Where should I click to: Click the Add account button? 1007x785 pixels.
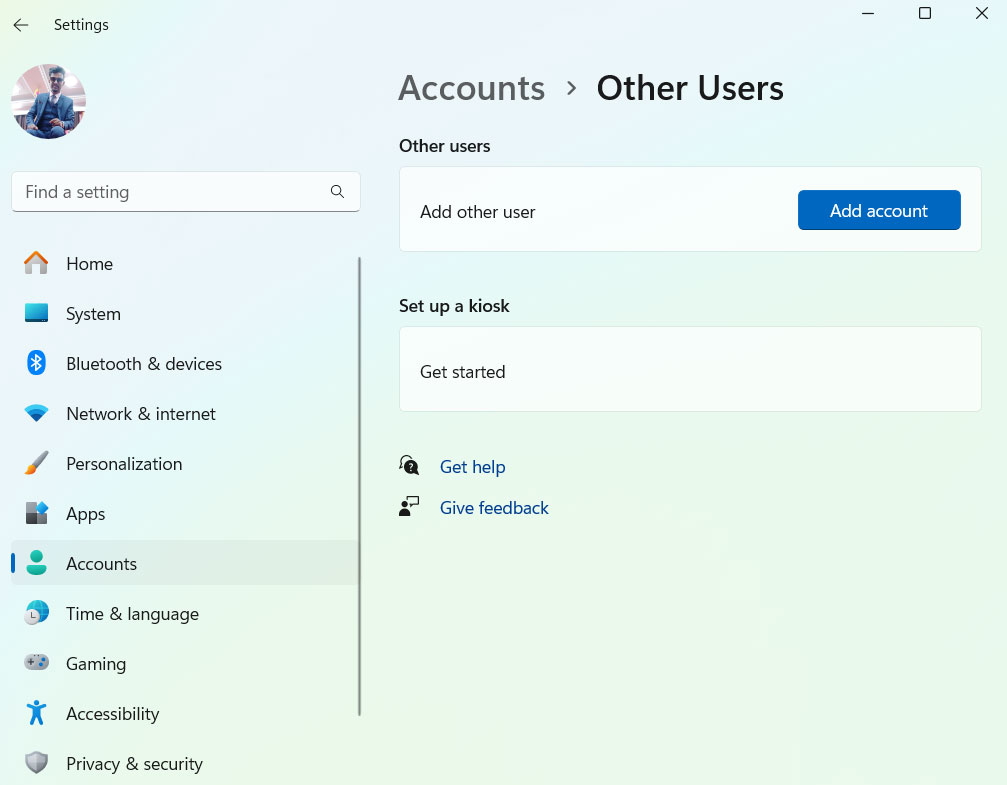pos(879,210)
